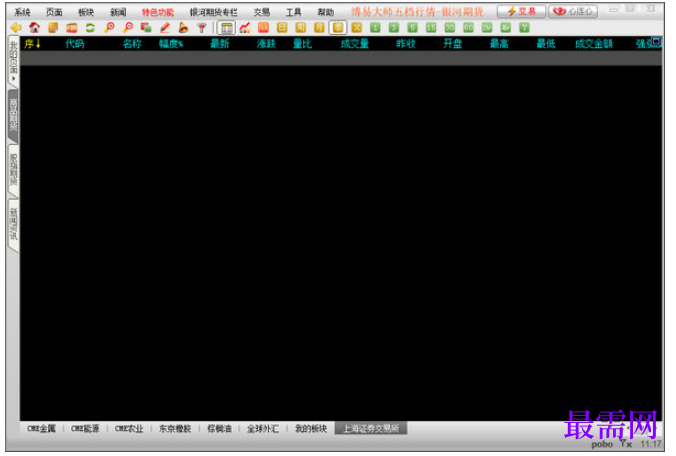Click the orange X period icon
Image resolution: width=676 pixels, height=456 pixels.
coord(357,28)
